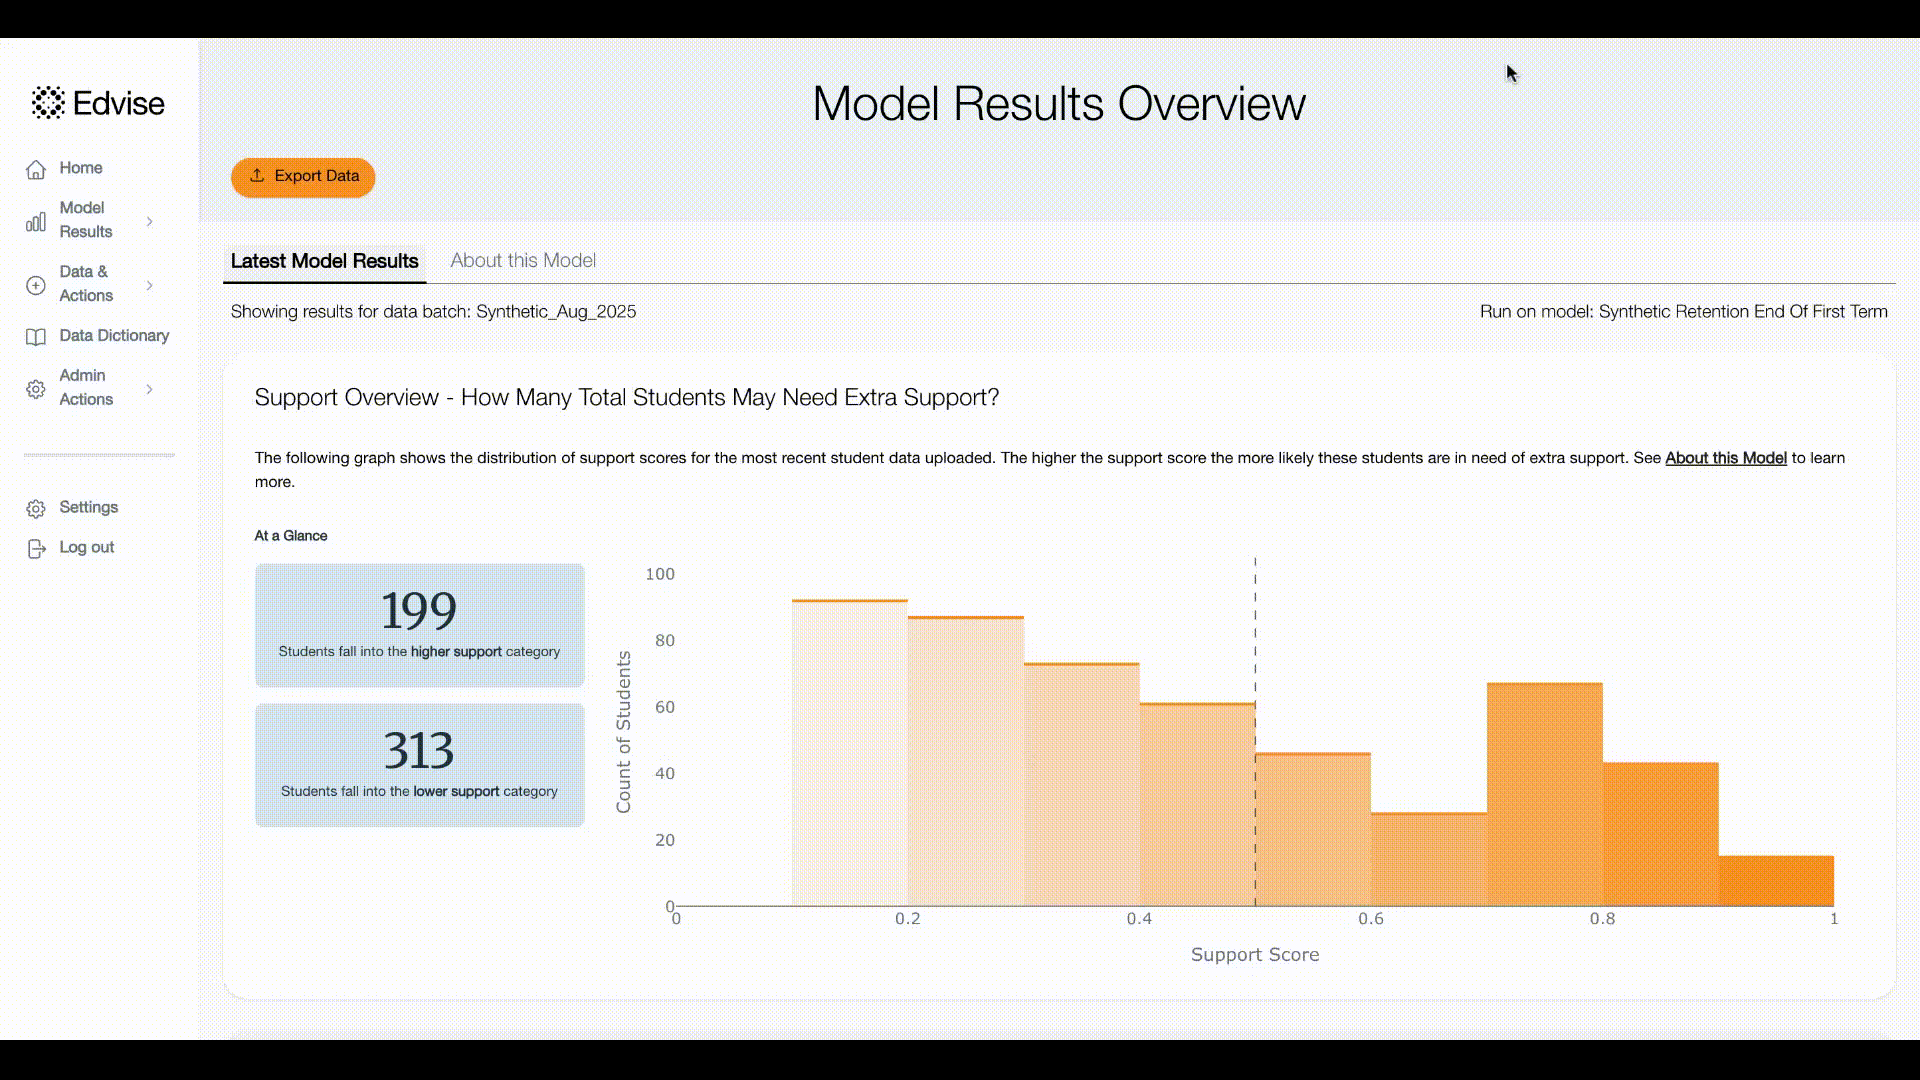This screenshot has height=1080, width=1920.
Task: Click the Edvise logo icon
Action: pos(48,103)
